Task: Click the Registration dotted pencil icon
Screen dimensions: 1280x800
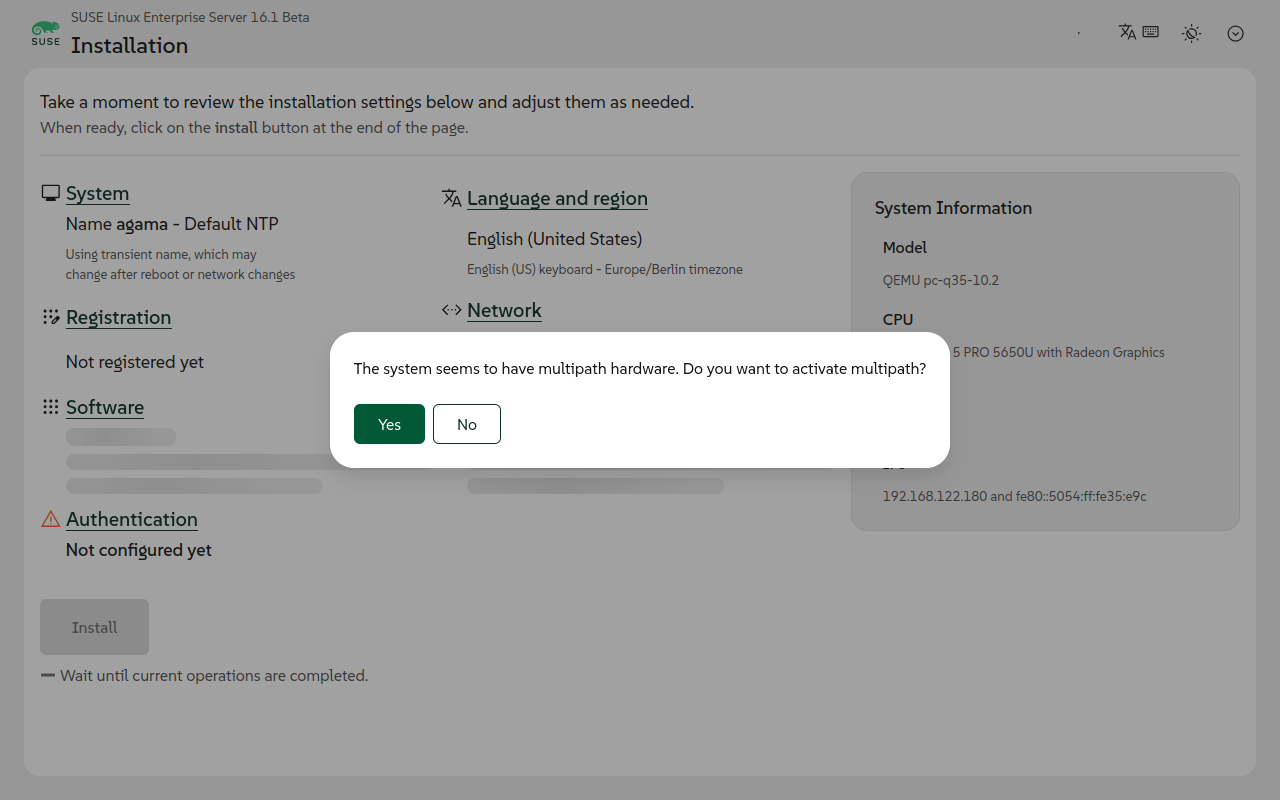Action: [x=50, y=317]
